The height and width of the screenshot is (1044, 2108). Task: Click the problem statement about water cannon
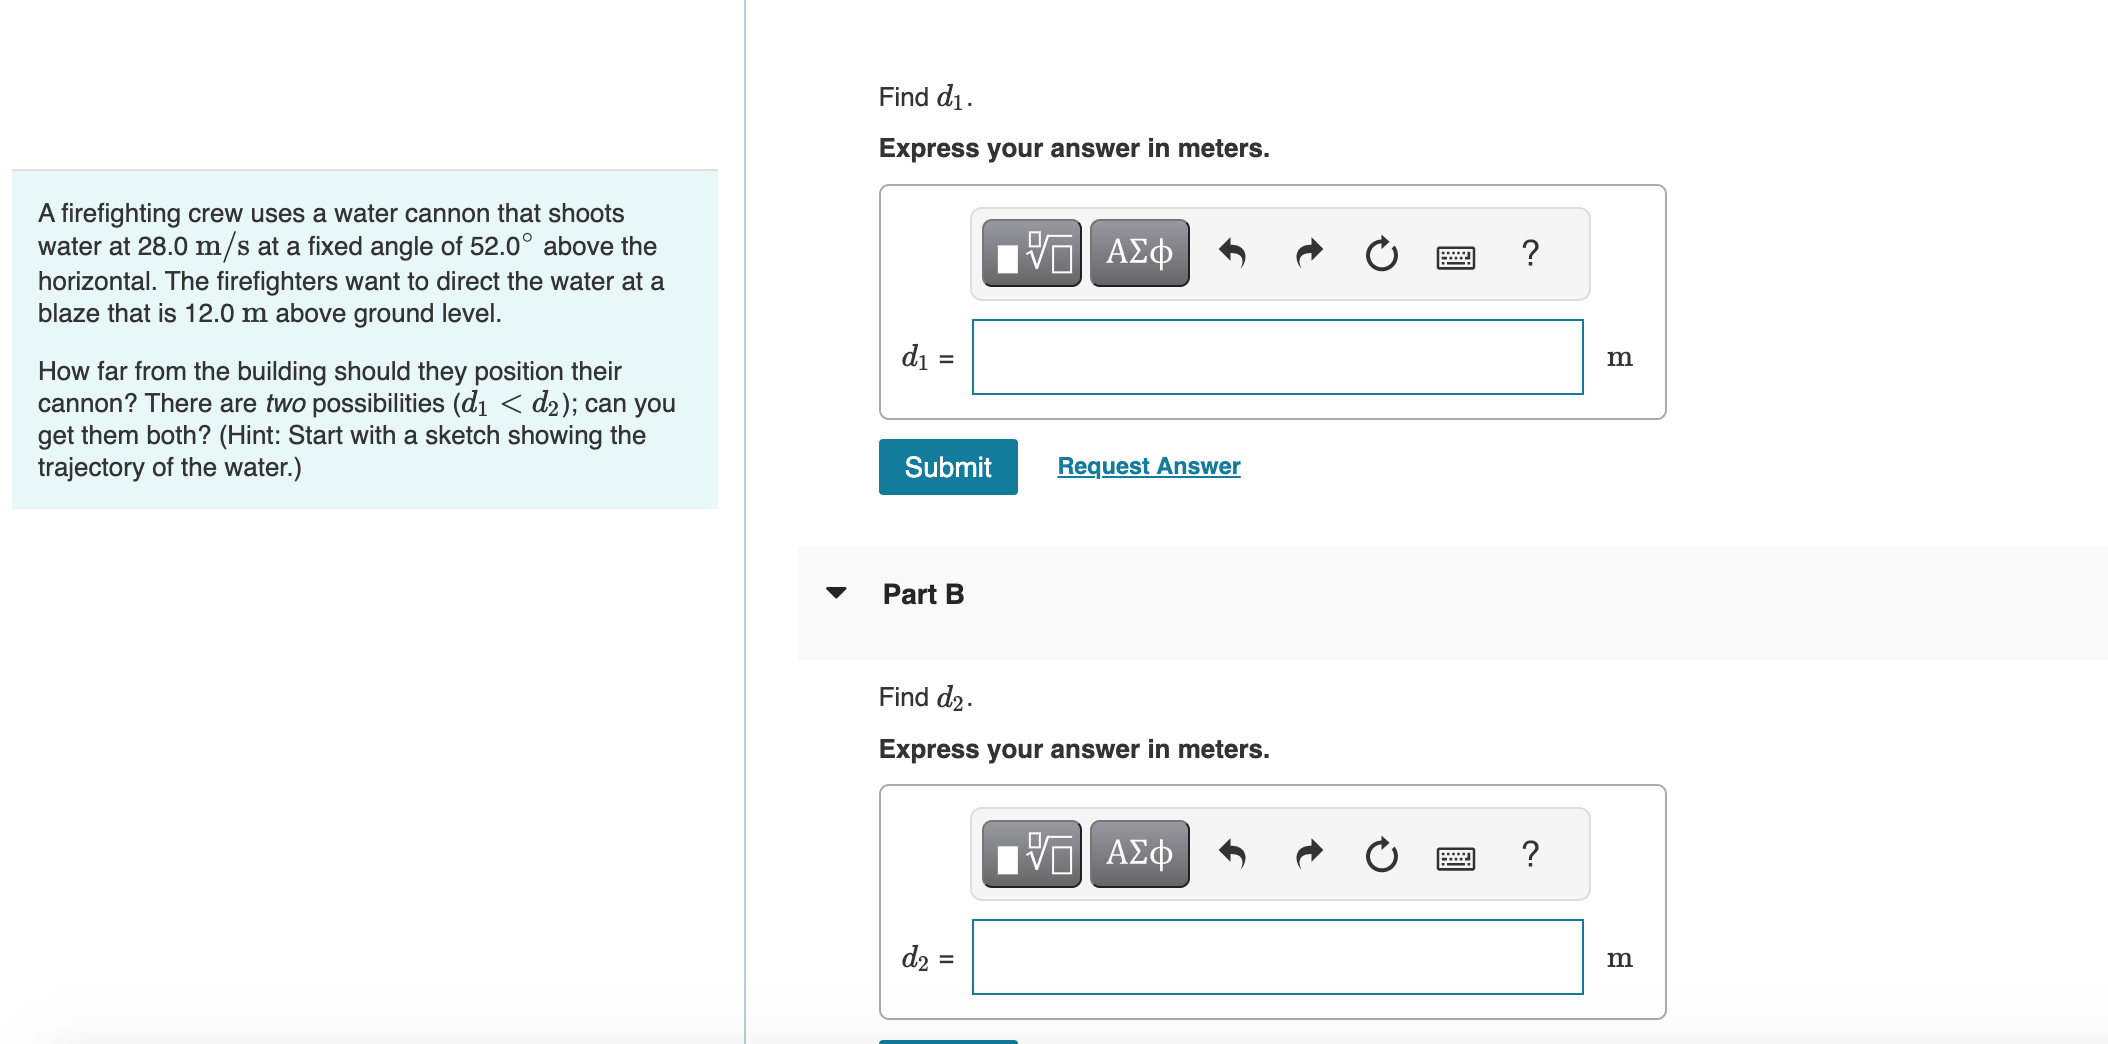point(351,263)
